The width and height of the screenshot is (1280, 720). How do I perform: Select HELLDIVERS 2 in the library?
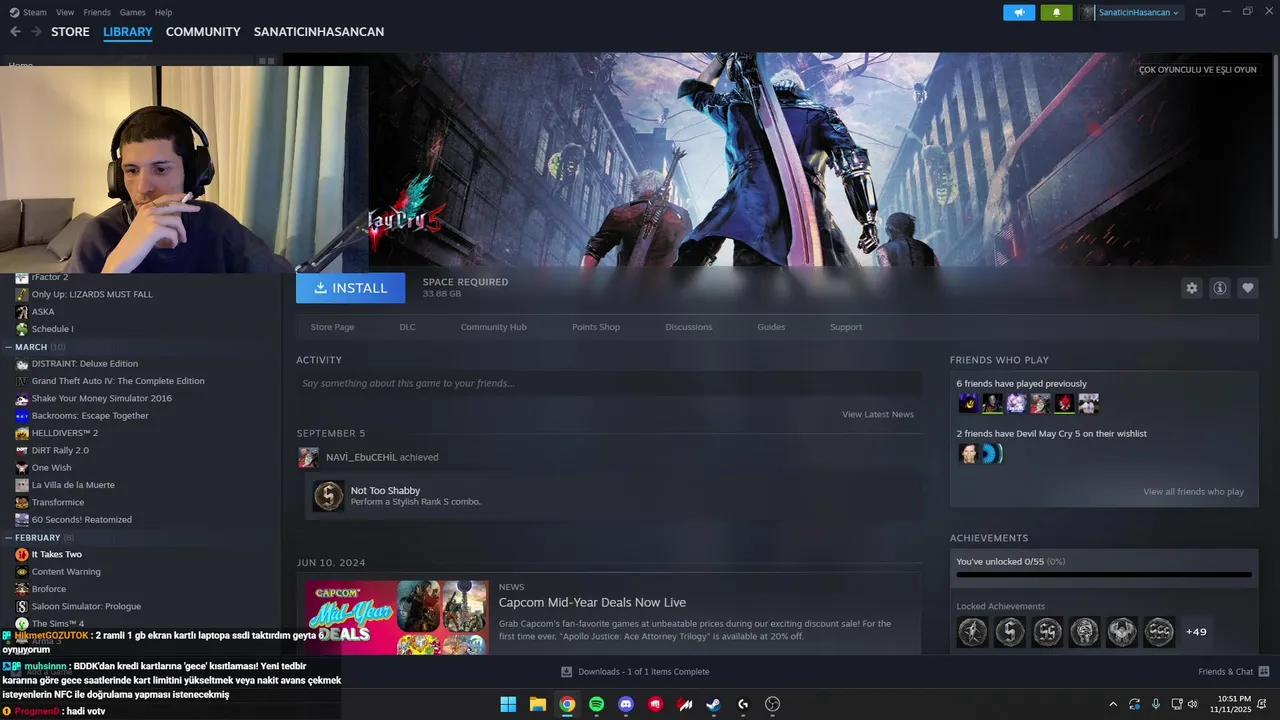coord(65,433)
